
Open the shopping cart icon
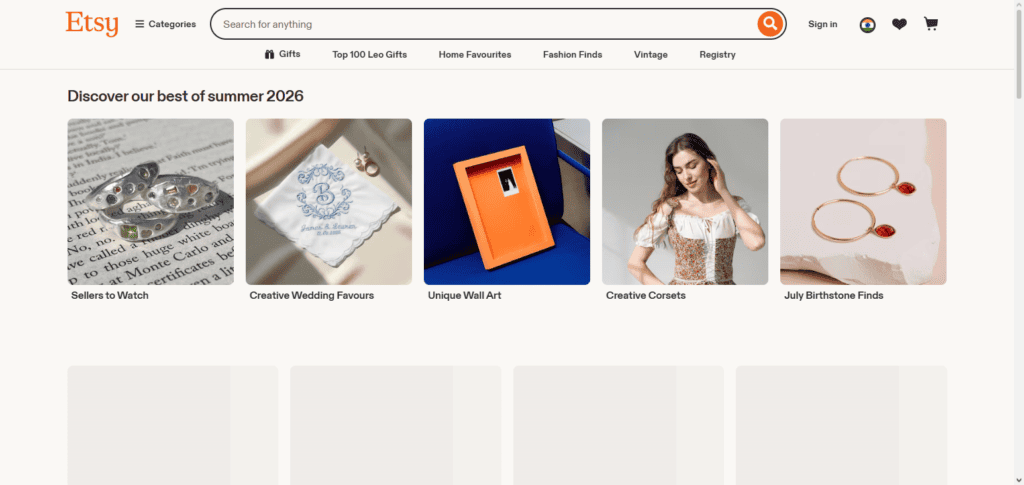(x=931, y=24)
